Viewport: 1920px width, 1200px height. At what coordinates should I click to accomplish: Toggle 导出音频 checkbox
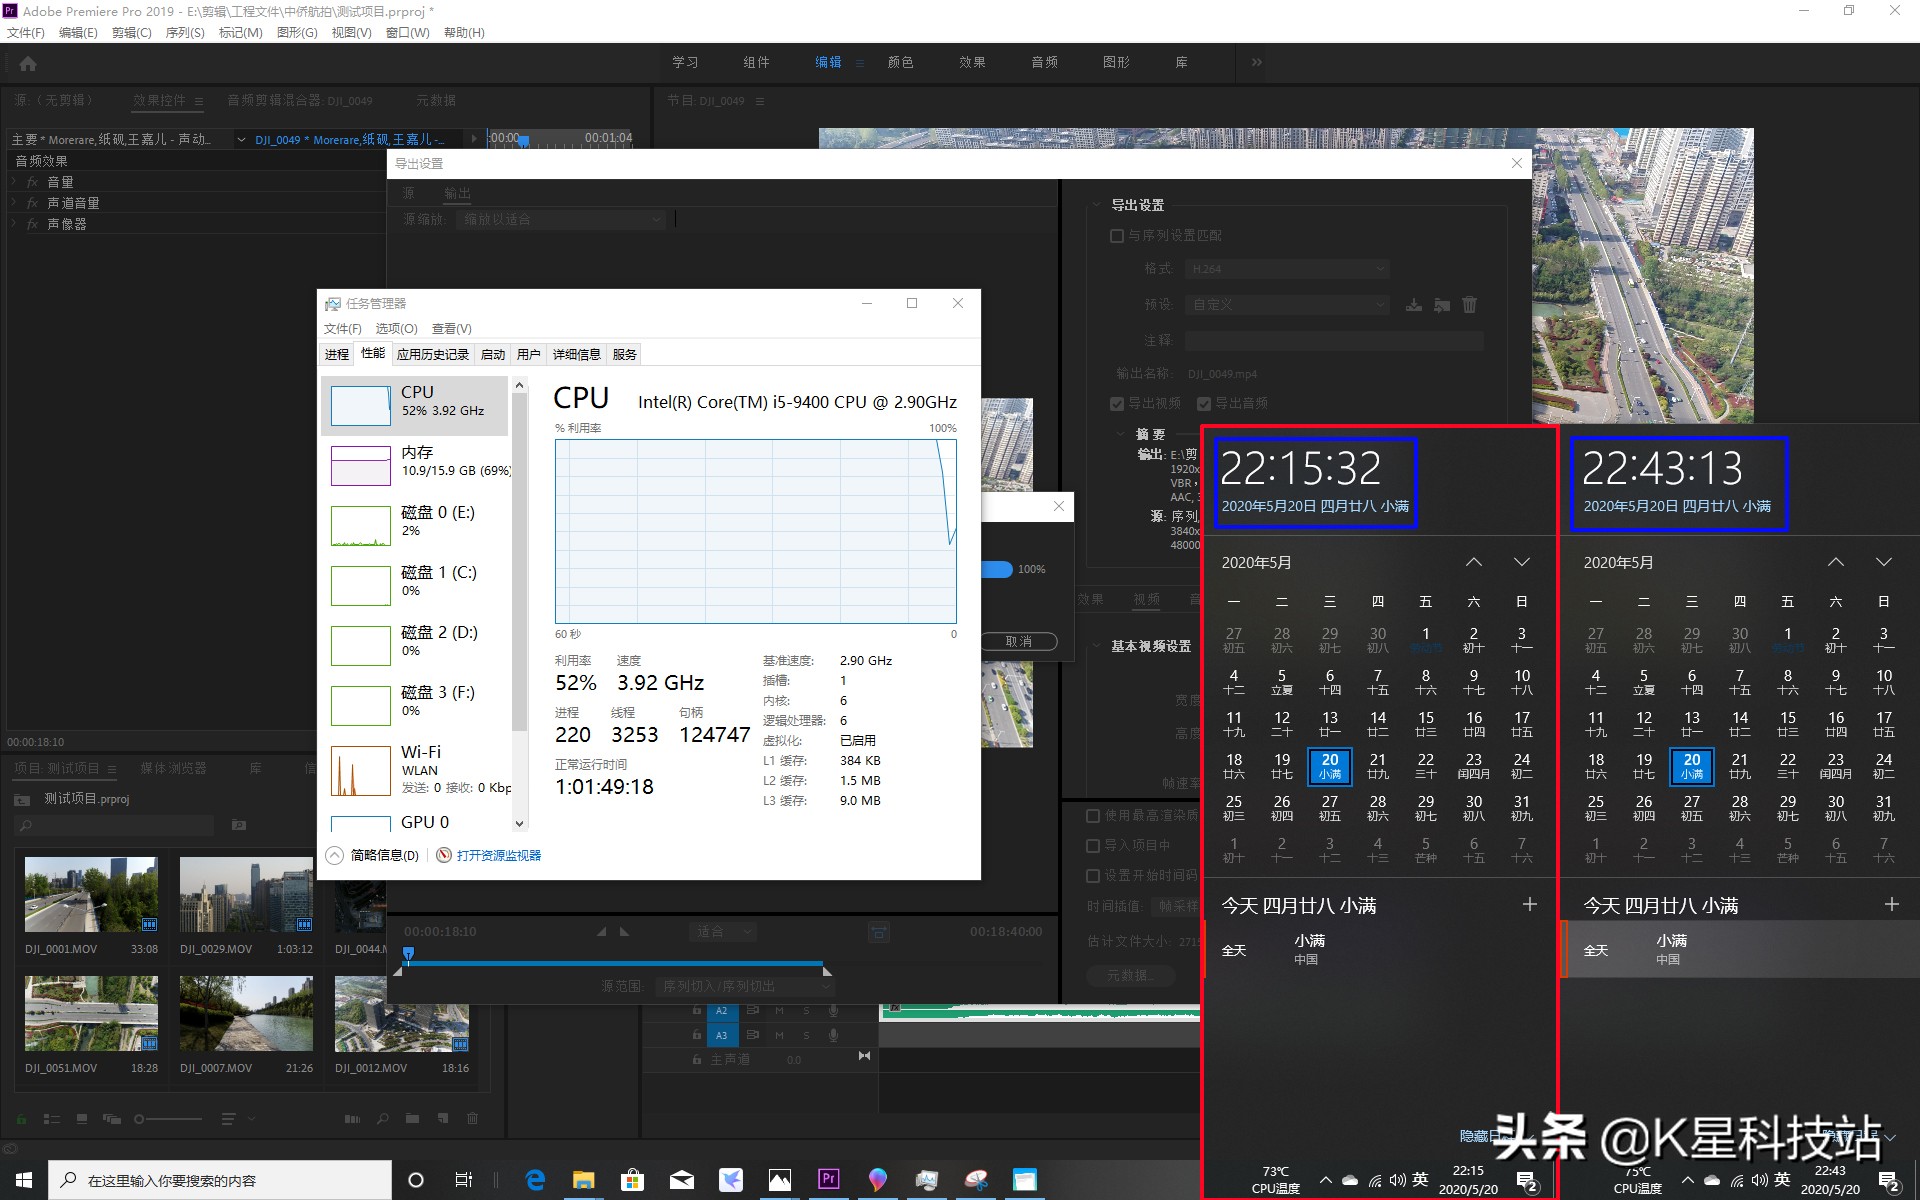point(1204,404)
